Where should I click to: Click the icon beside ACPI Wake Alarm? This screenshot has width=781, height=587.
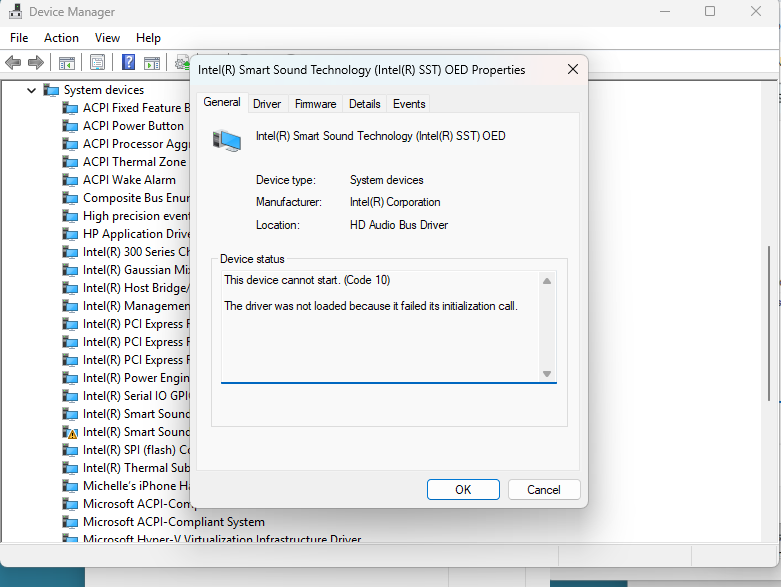coord(70,180)
